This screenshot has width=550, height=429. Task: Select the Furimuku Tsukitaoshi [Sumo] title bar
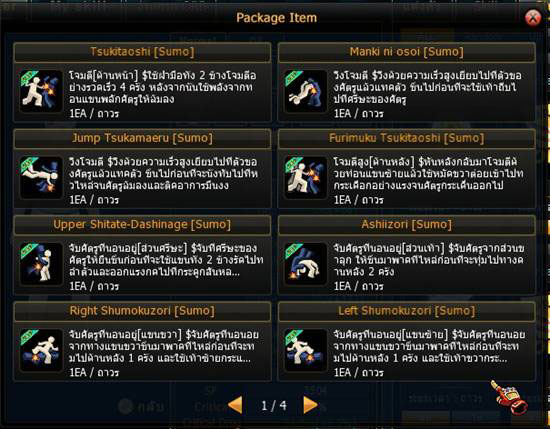click(407, 138)
